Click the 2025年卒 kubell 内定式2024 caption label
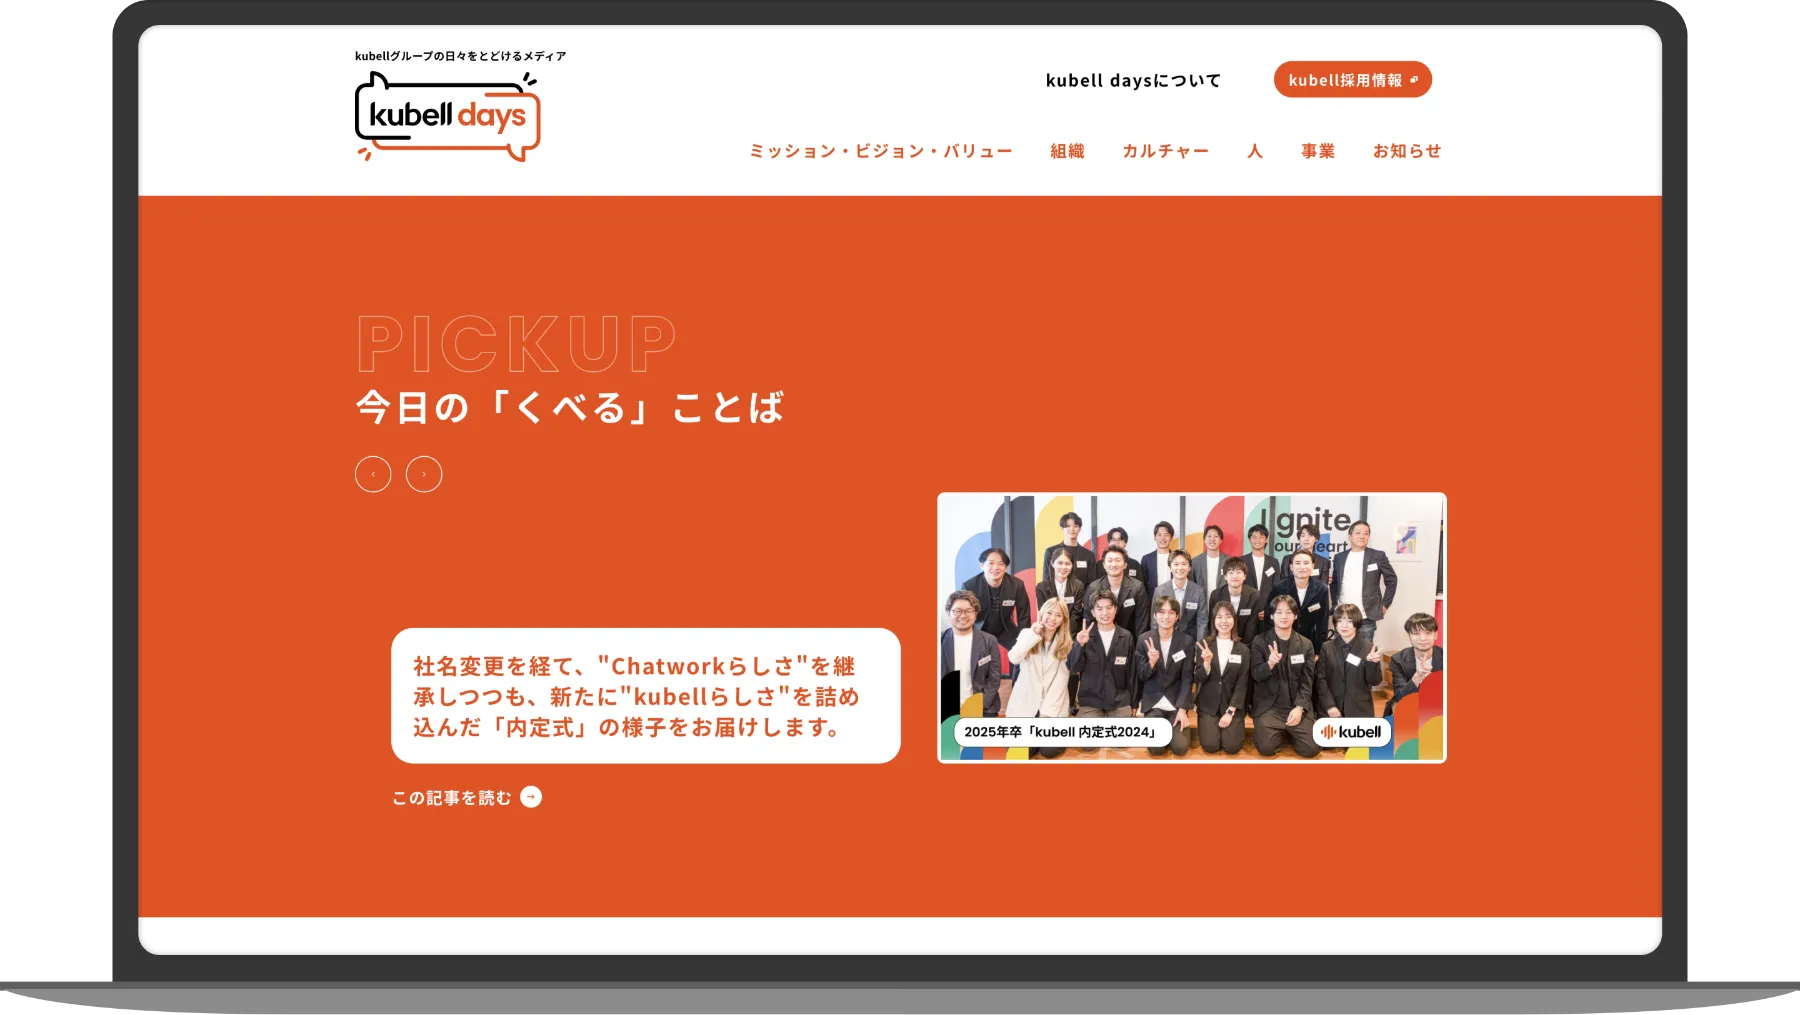This screenshot has height=1015, width=1800. click(x=1062, y=732)
